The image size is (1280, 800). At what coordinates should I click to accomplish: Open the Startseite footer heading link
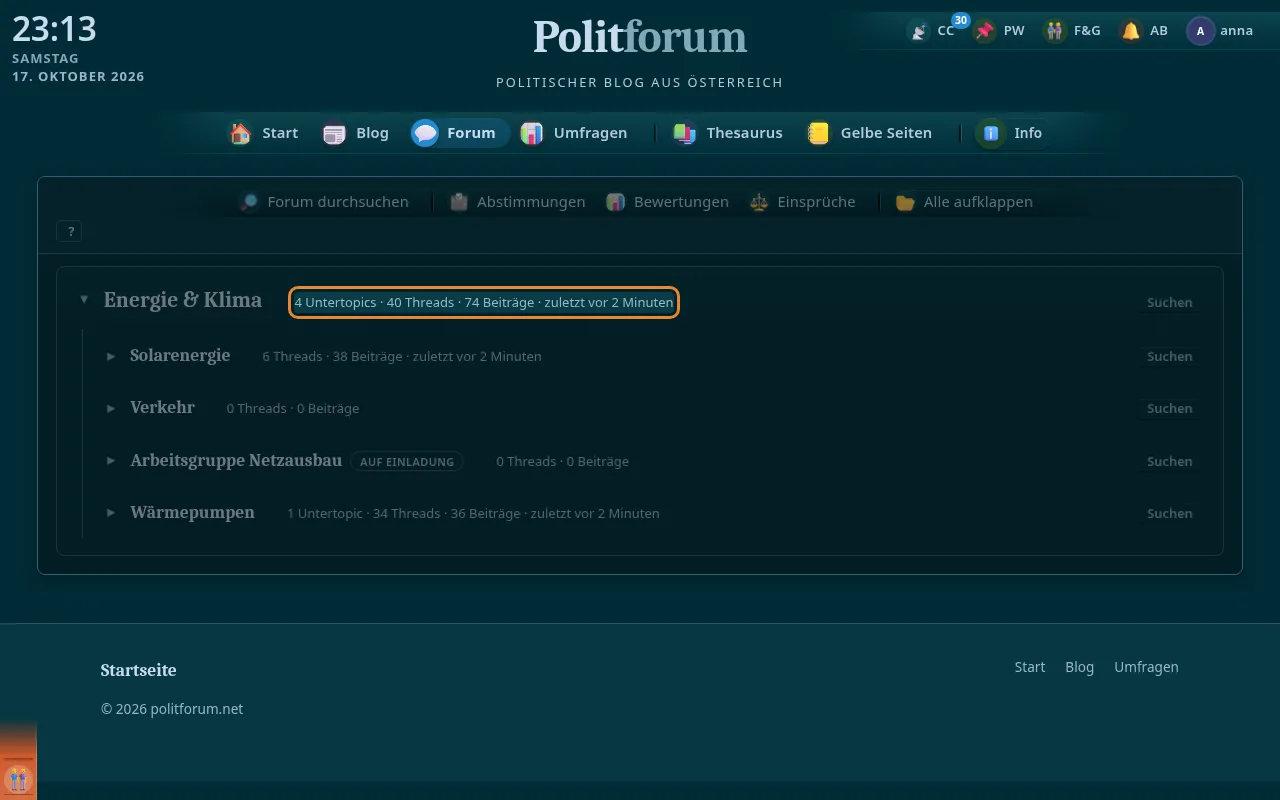pyautogui.click(x=138, y=670)
